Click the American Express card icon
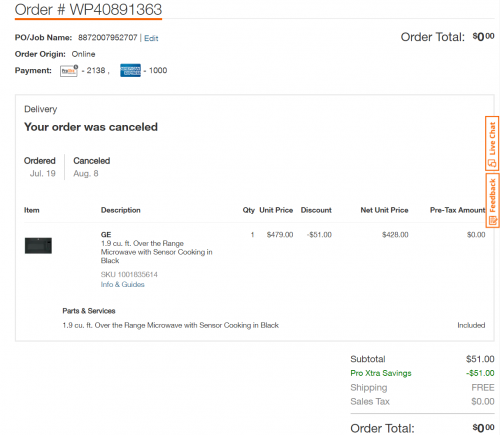 [130, 70]
